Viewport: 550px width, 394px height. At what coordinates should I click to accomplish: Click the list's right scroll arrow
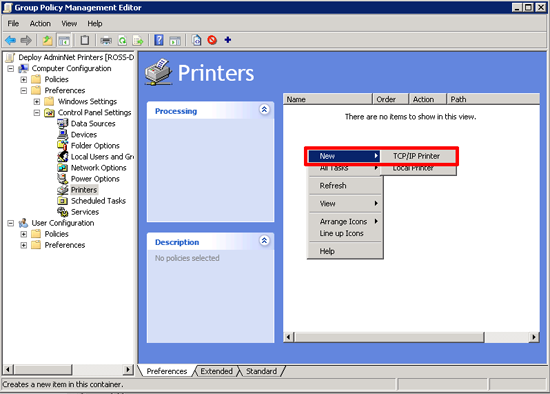534,337
